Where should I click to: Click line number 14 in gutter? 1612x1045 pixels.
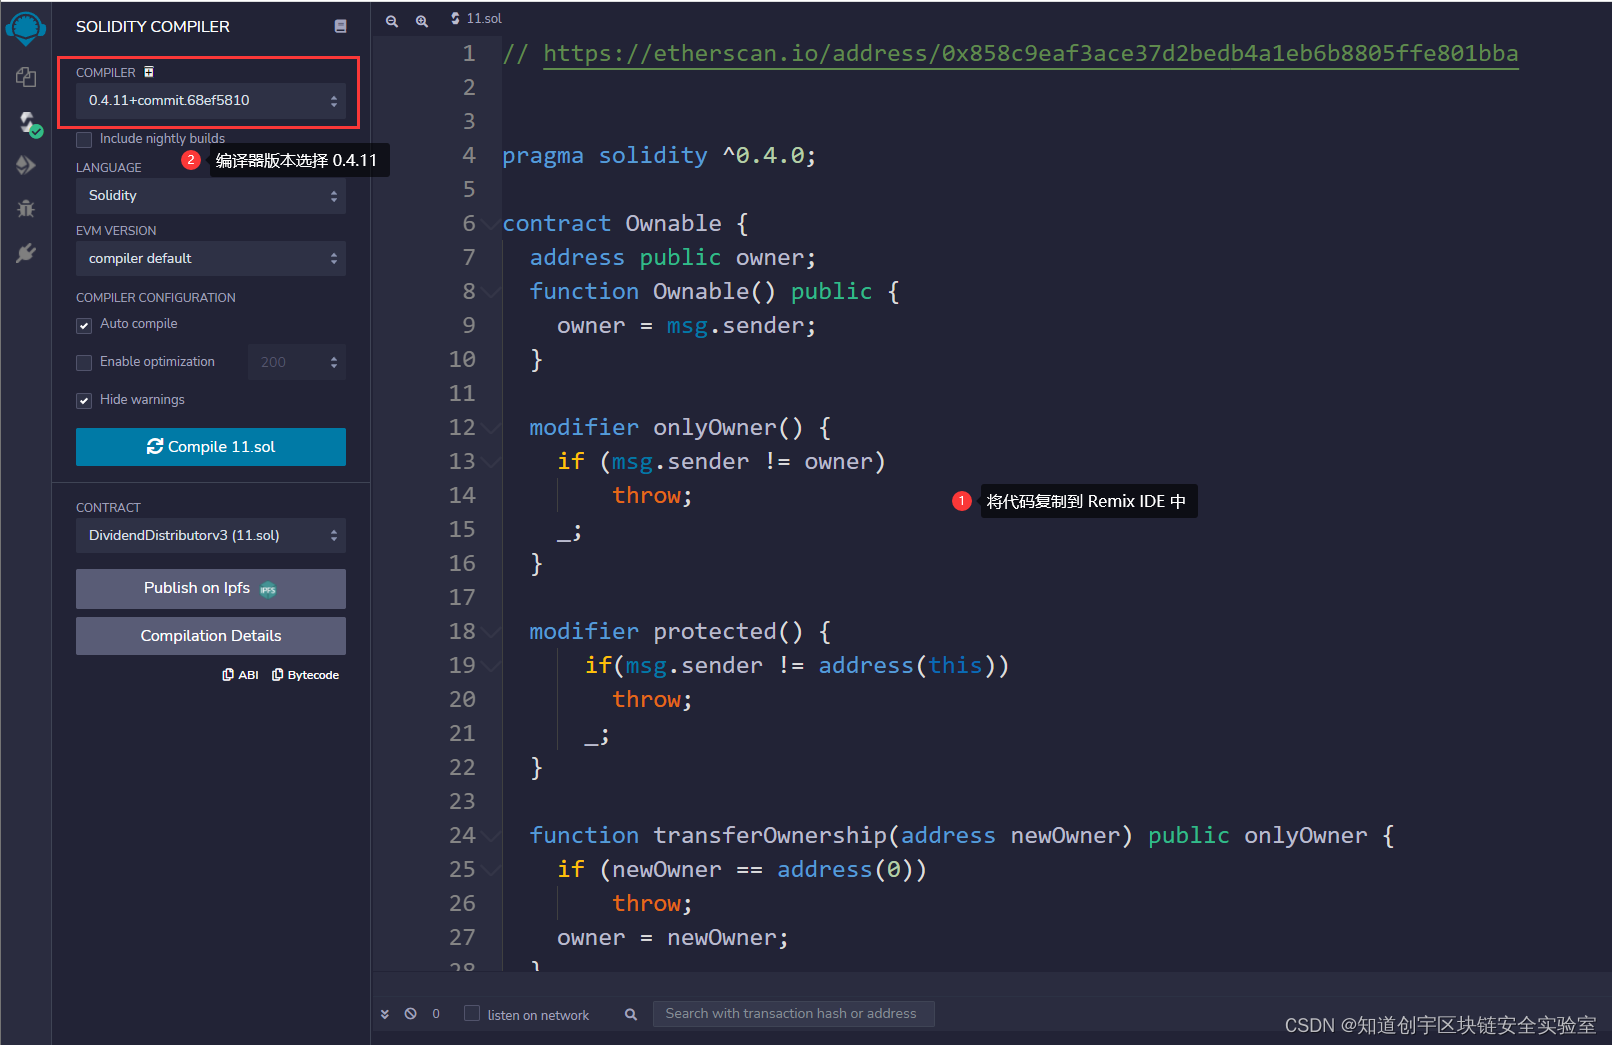click(462, 495)
